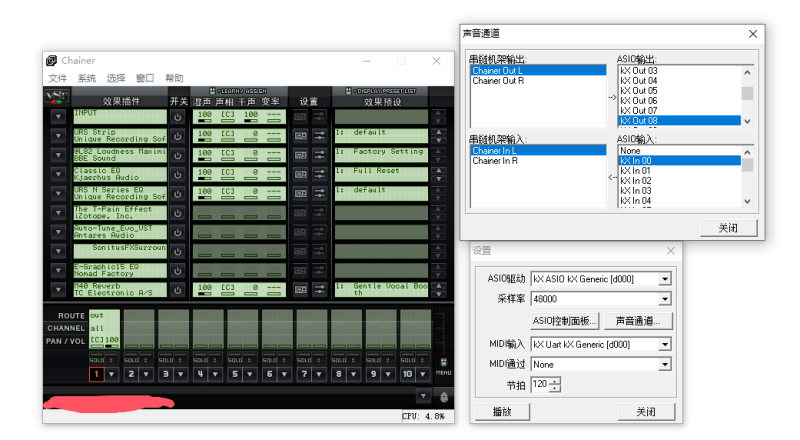This screenshot has width=800, height=440.
Task: Open the editor icon for URS Strip plugin
Action: point(301,136)
